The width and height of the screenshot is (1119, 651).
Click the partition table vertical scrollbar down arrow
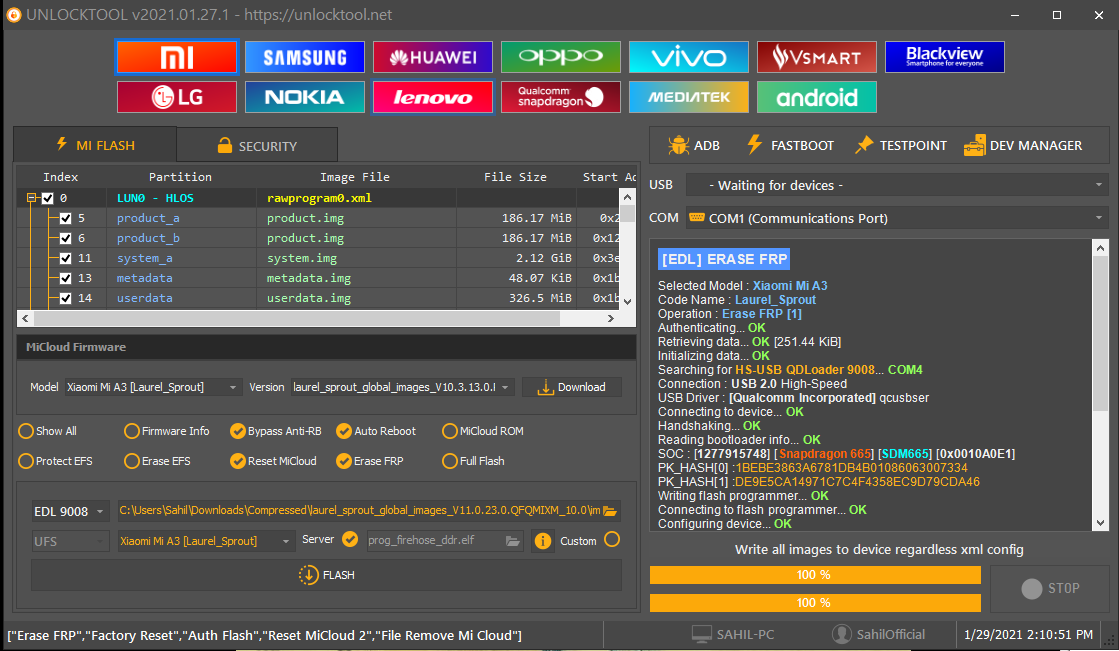tap(627, 301)
